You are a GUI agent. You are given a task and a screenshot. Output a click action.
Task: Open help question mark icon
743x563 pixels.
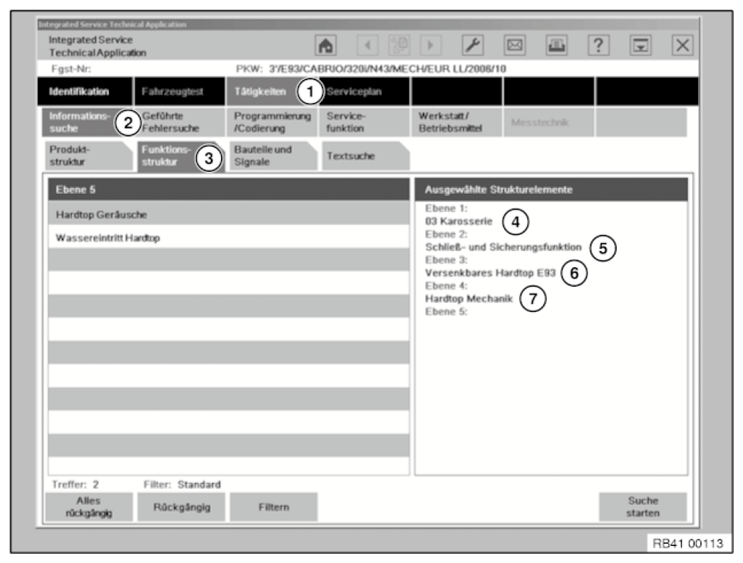click(x=598, y=45)
